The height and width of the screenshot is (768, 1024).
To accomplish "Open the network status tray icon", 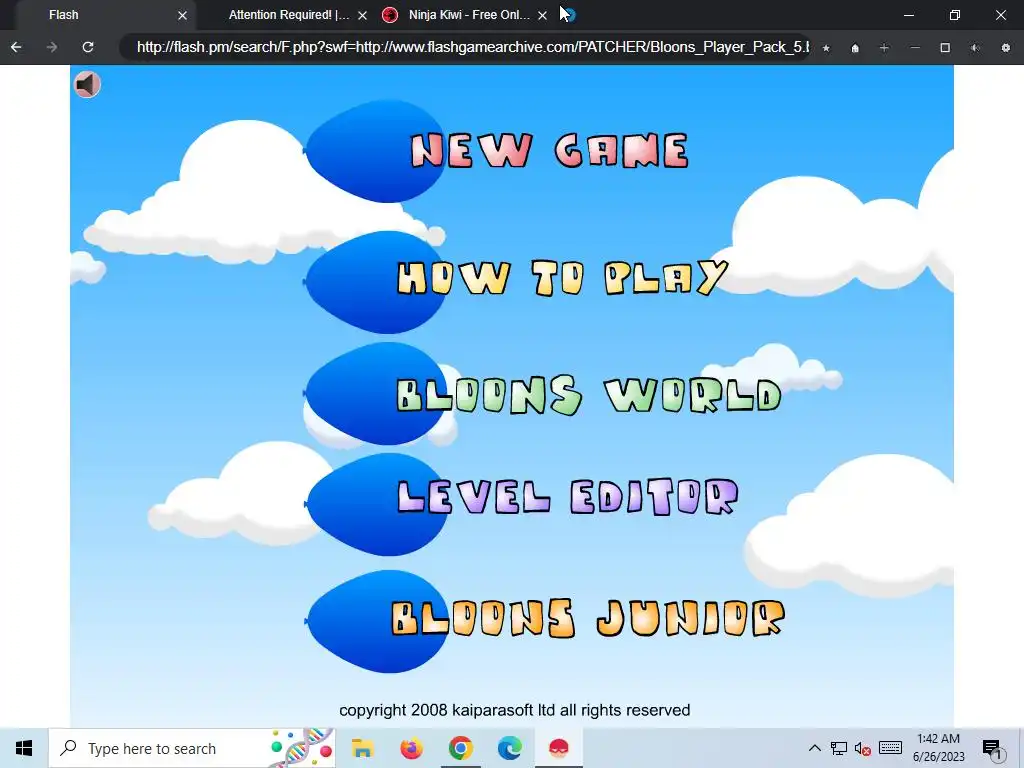I will tap(839, 748).
